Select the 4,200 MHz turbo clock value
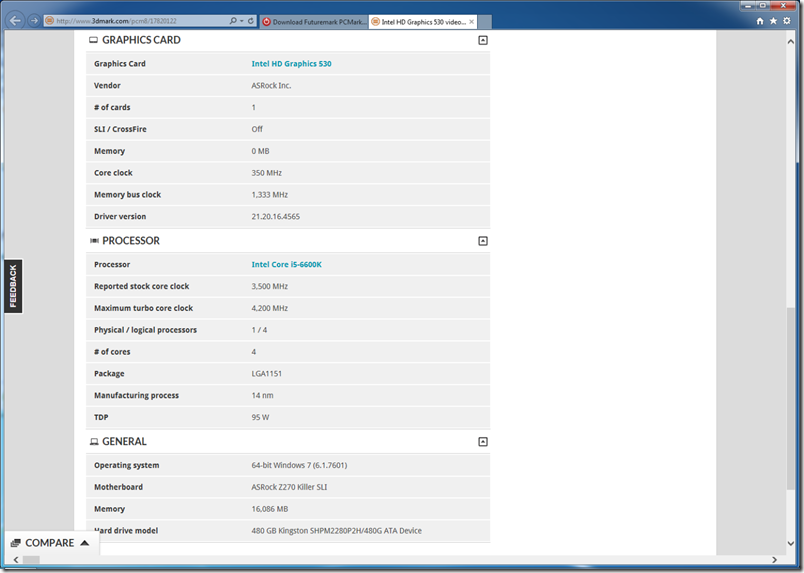This screenshot has width=804, height=573. click(269, 308)
